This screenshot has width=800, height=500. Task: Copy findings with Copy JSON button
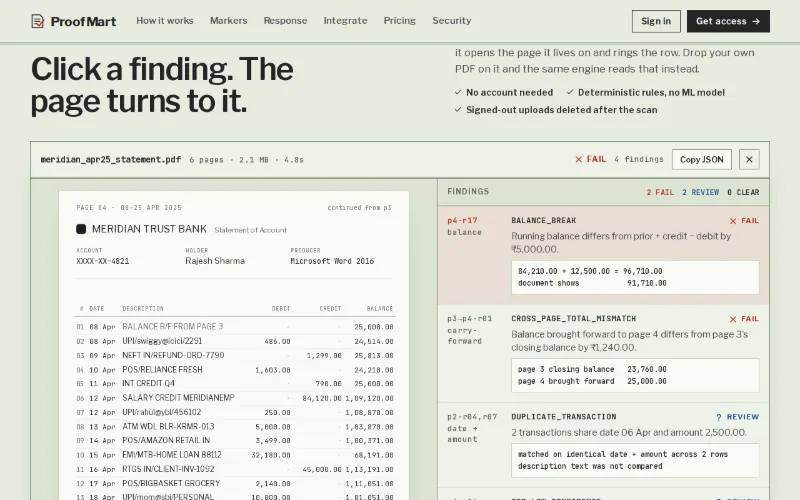[x=702, y=160]
